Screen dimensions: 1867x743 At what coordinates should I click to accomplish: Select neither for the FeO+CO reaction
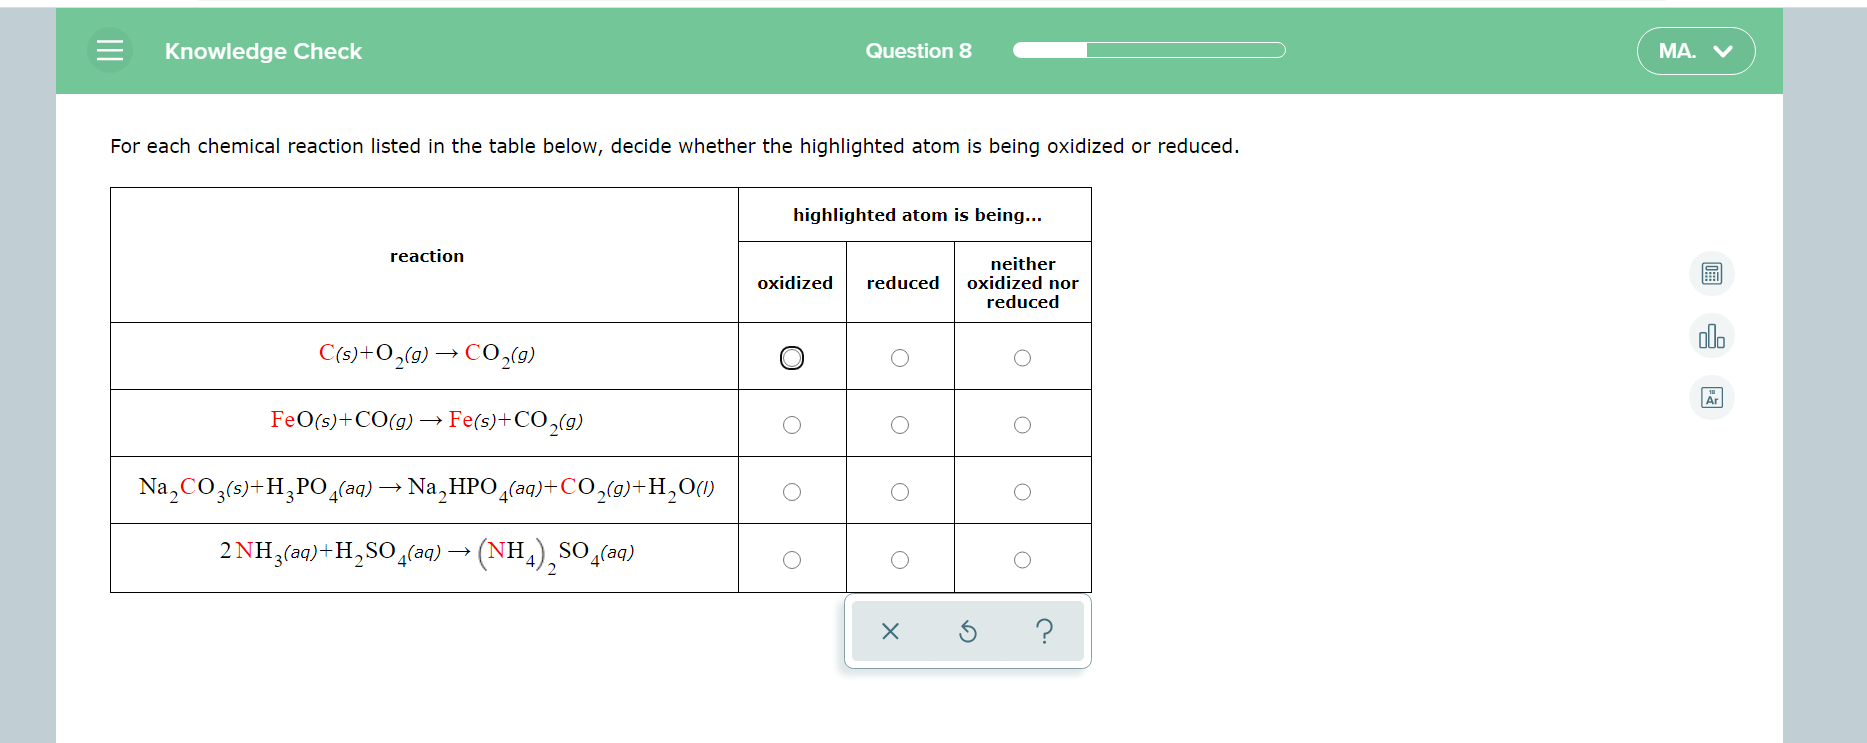click(1021, 424)
